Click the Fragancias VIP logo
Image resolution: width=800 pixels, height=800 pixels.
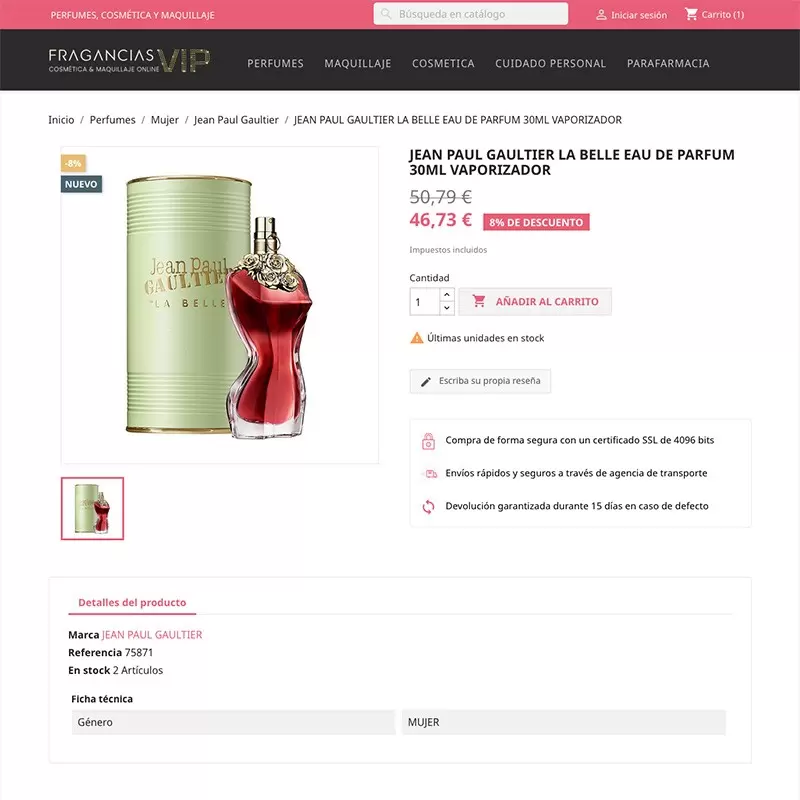[129, 61]
